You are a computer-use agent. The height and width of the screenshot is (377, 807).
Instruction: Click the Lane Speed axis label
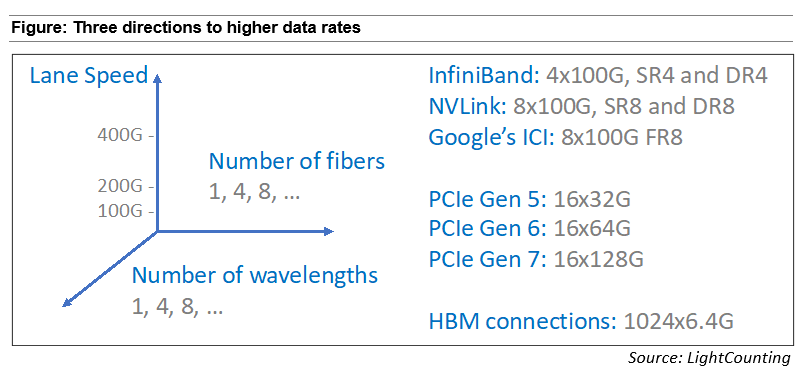pyautogui.click(x=89, y=76)
